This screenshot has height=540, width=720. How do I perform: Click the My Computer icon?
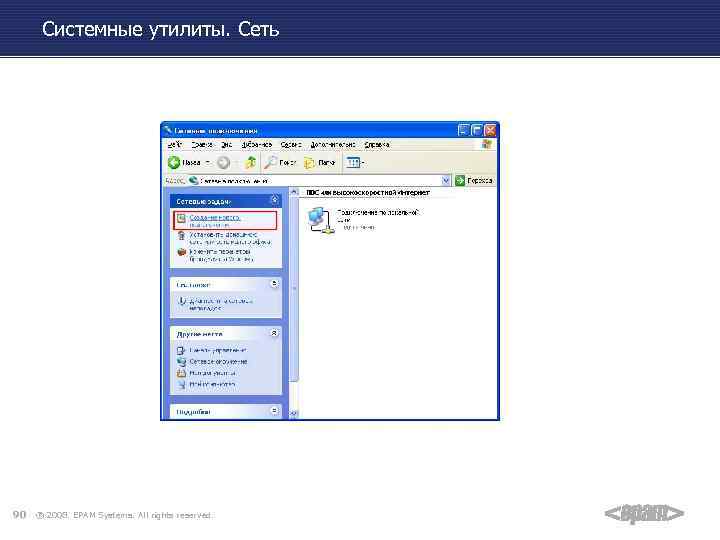[x=181, y=384]
